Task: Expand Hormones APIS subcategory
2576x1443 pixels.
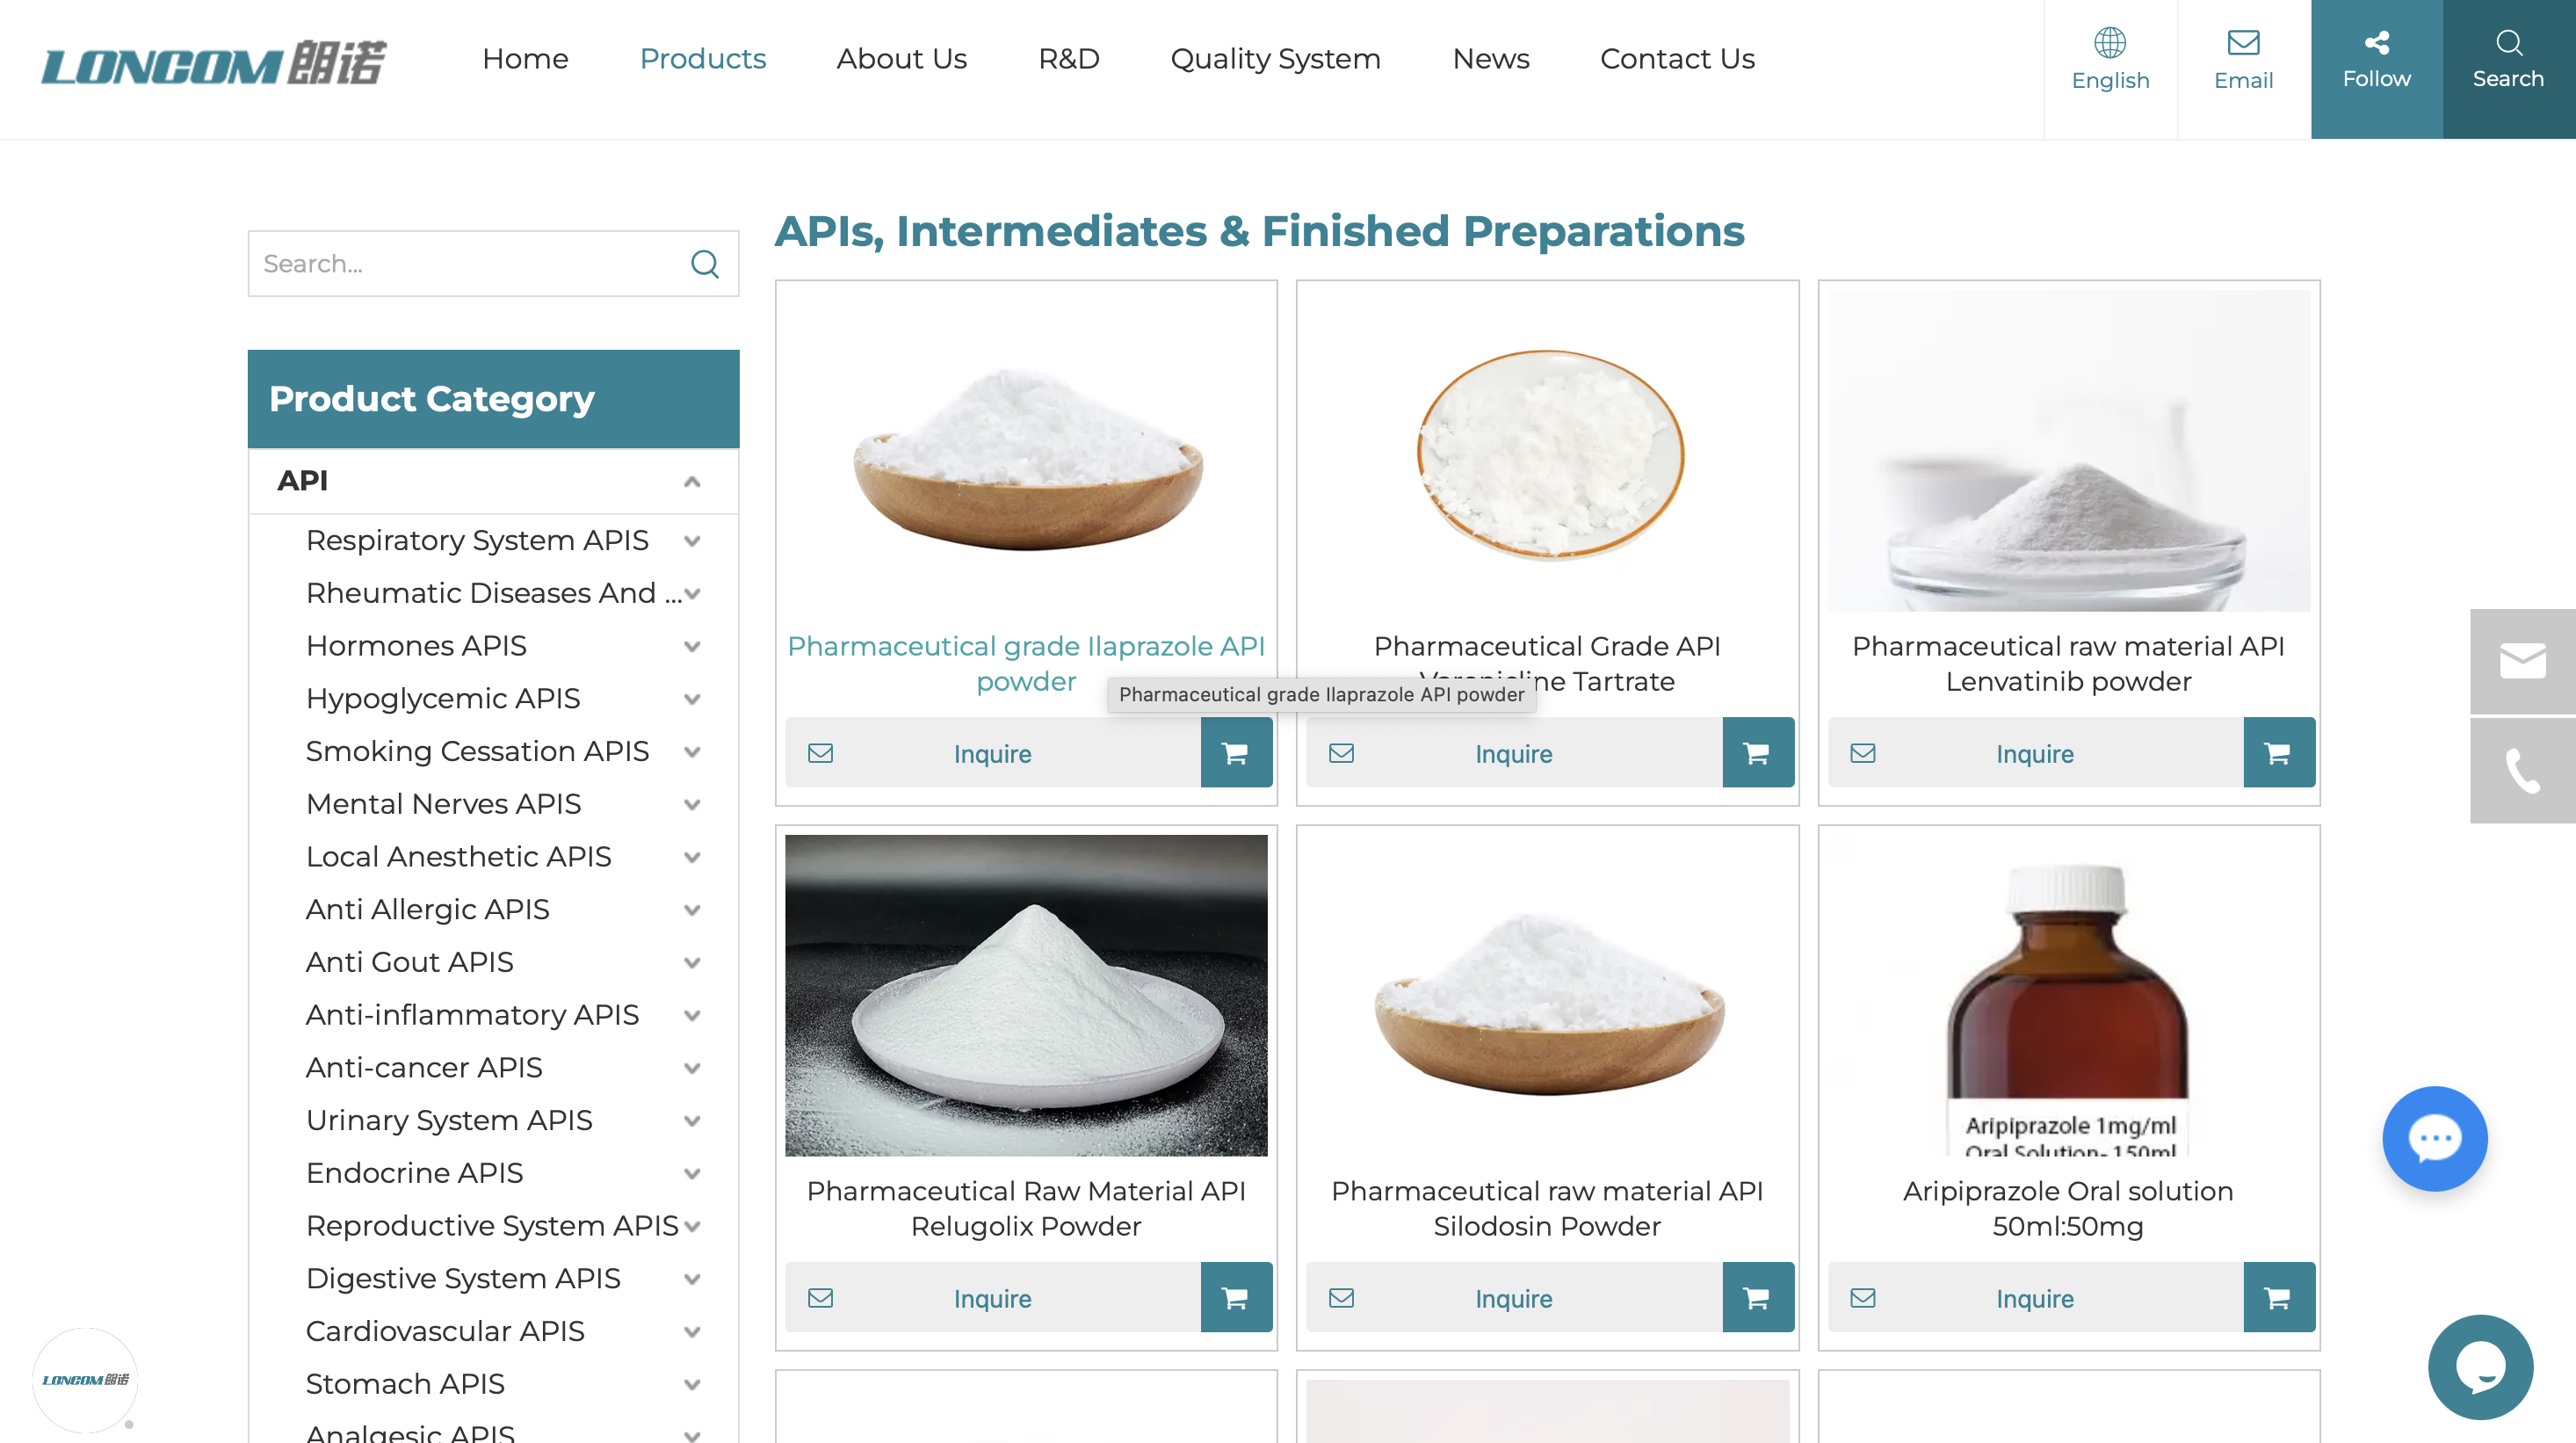Action: [x=692, y=647]
